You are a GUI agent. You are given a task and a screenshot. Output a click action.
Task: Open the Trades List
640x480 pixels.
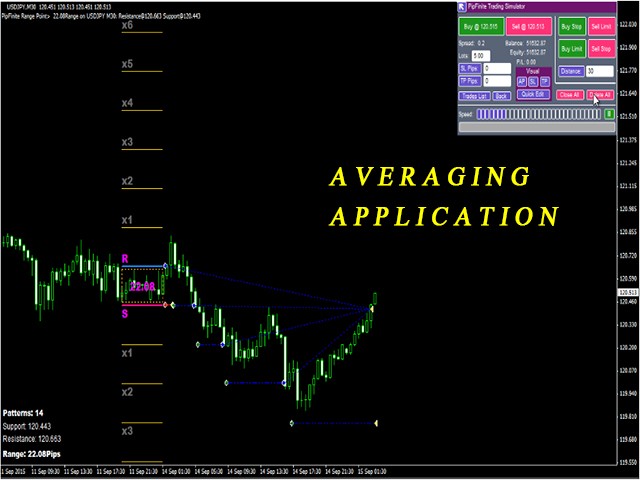pos(472,96)
